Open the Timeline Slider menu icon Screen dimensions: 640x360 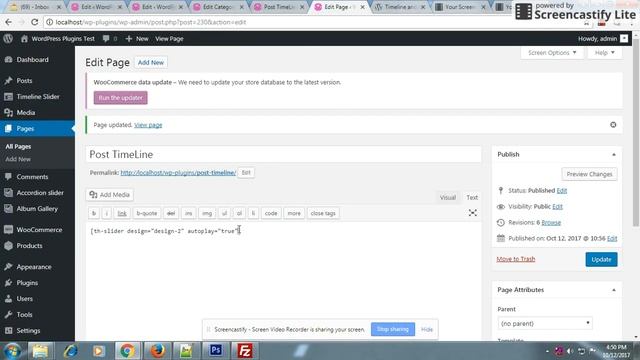click(x=8, y=97)
